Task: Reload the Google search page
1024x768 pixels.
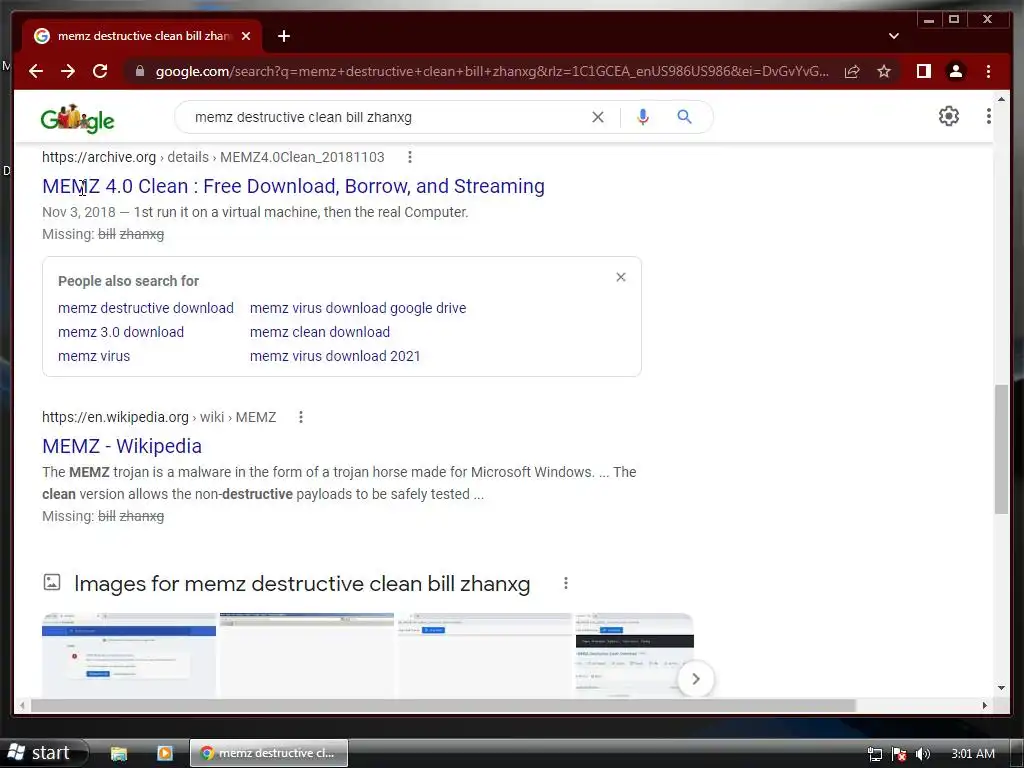Action: tap(100, 71)
